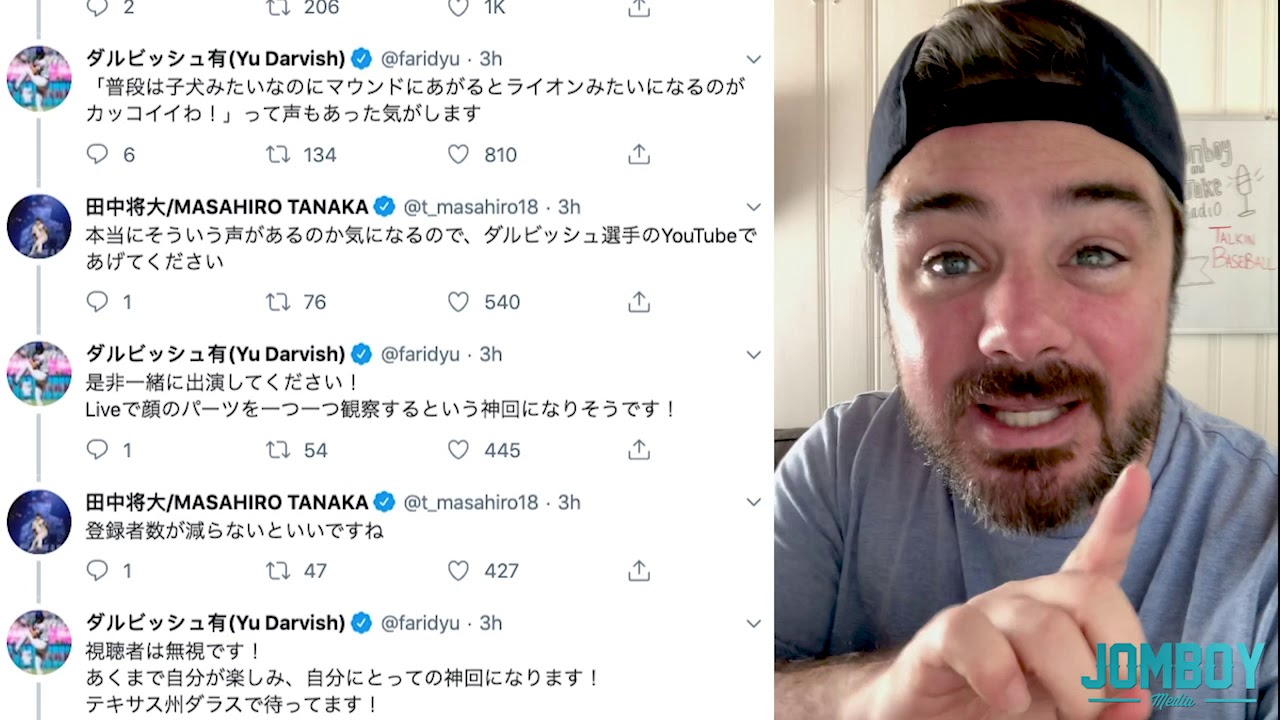Retweet Darvish's tweet with 810 likes
Image resolution: width=1280 pixels, height=720 pixels.
click(x=278, y=154)
